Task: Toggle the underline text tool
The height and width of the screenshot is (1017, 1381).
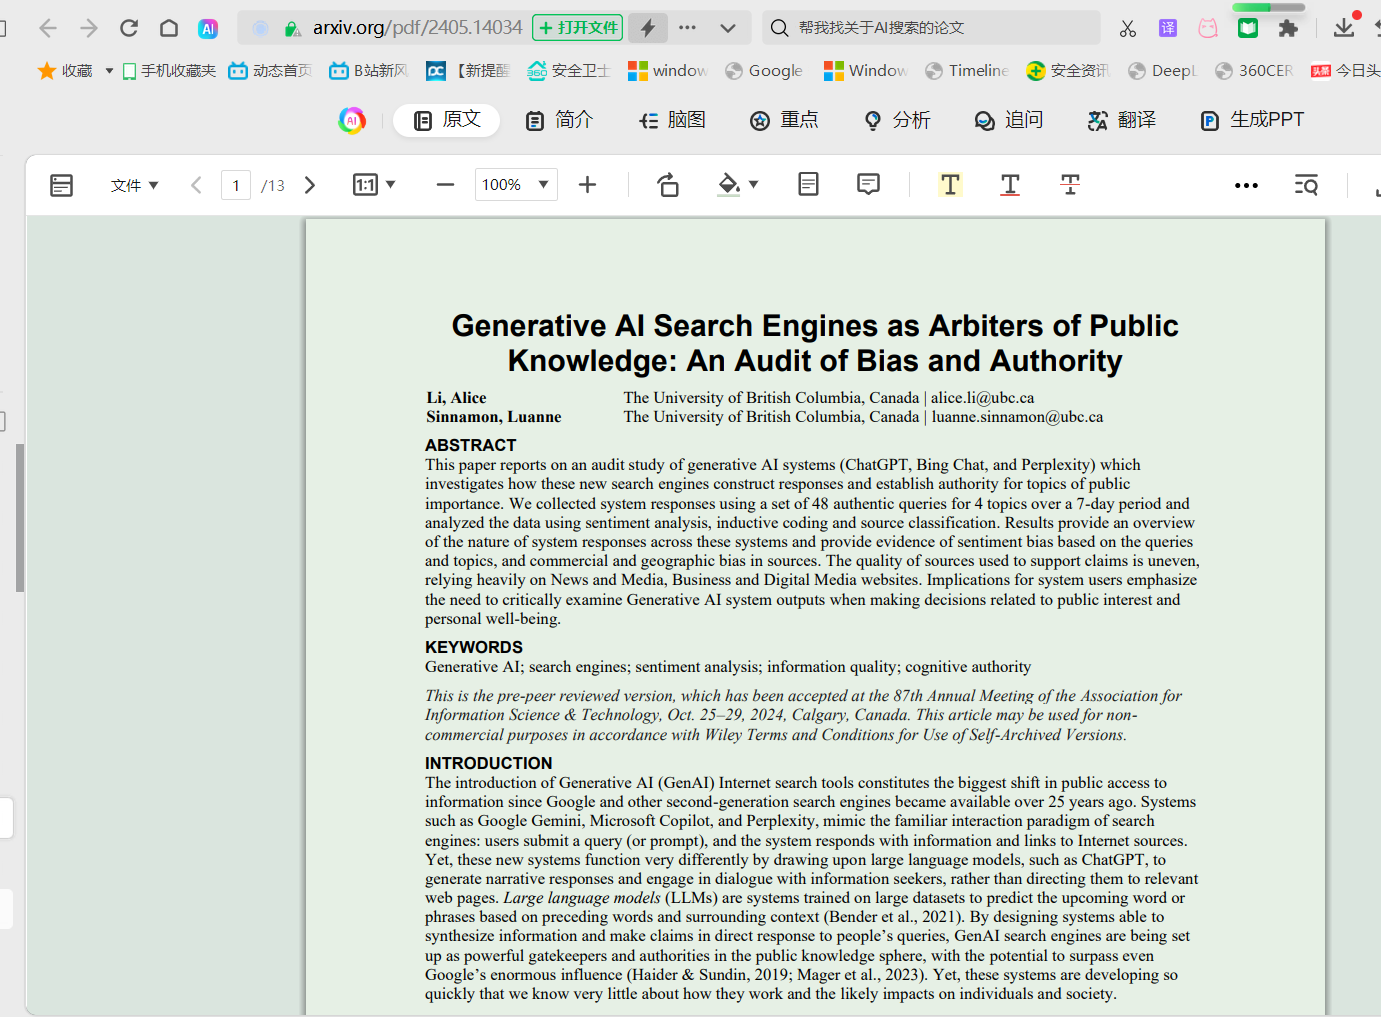Action: (1010, 185)
